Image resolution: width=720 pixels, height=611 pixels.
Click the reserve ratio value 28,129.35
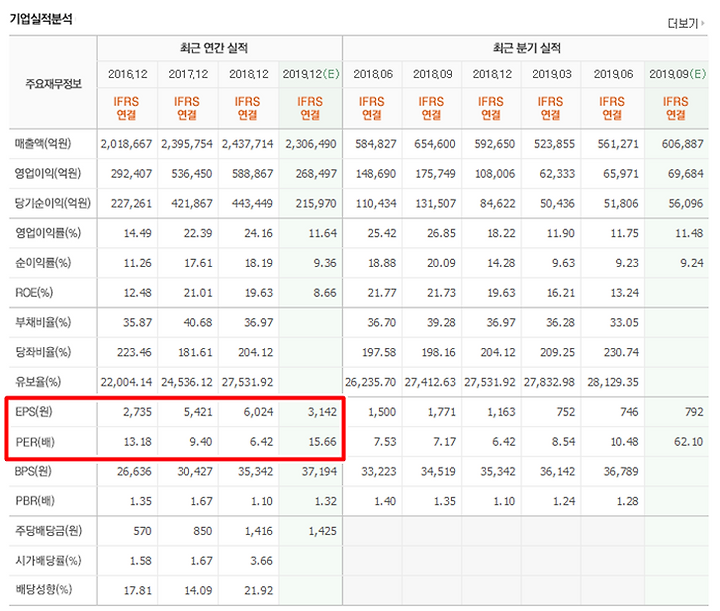613,382
